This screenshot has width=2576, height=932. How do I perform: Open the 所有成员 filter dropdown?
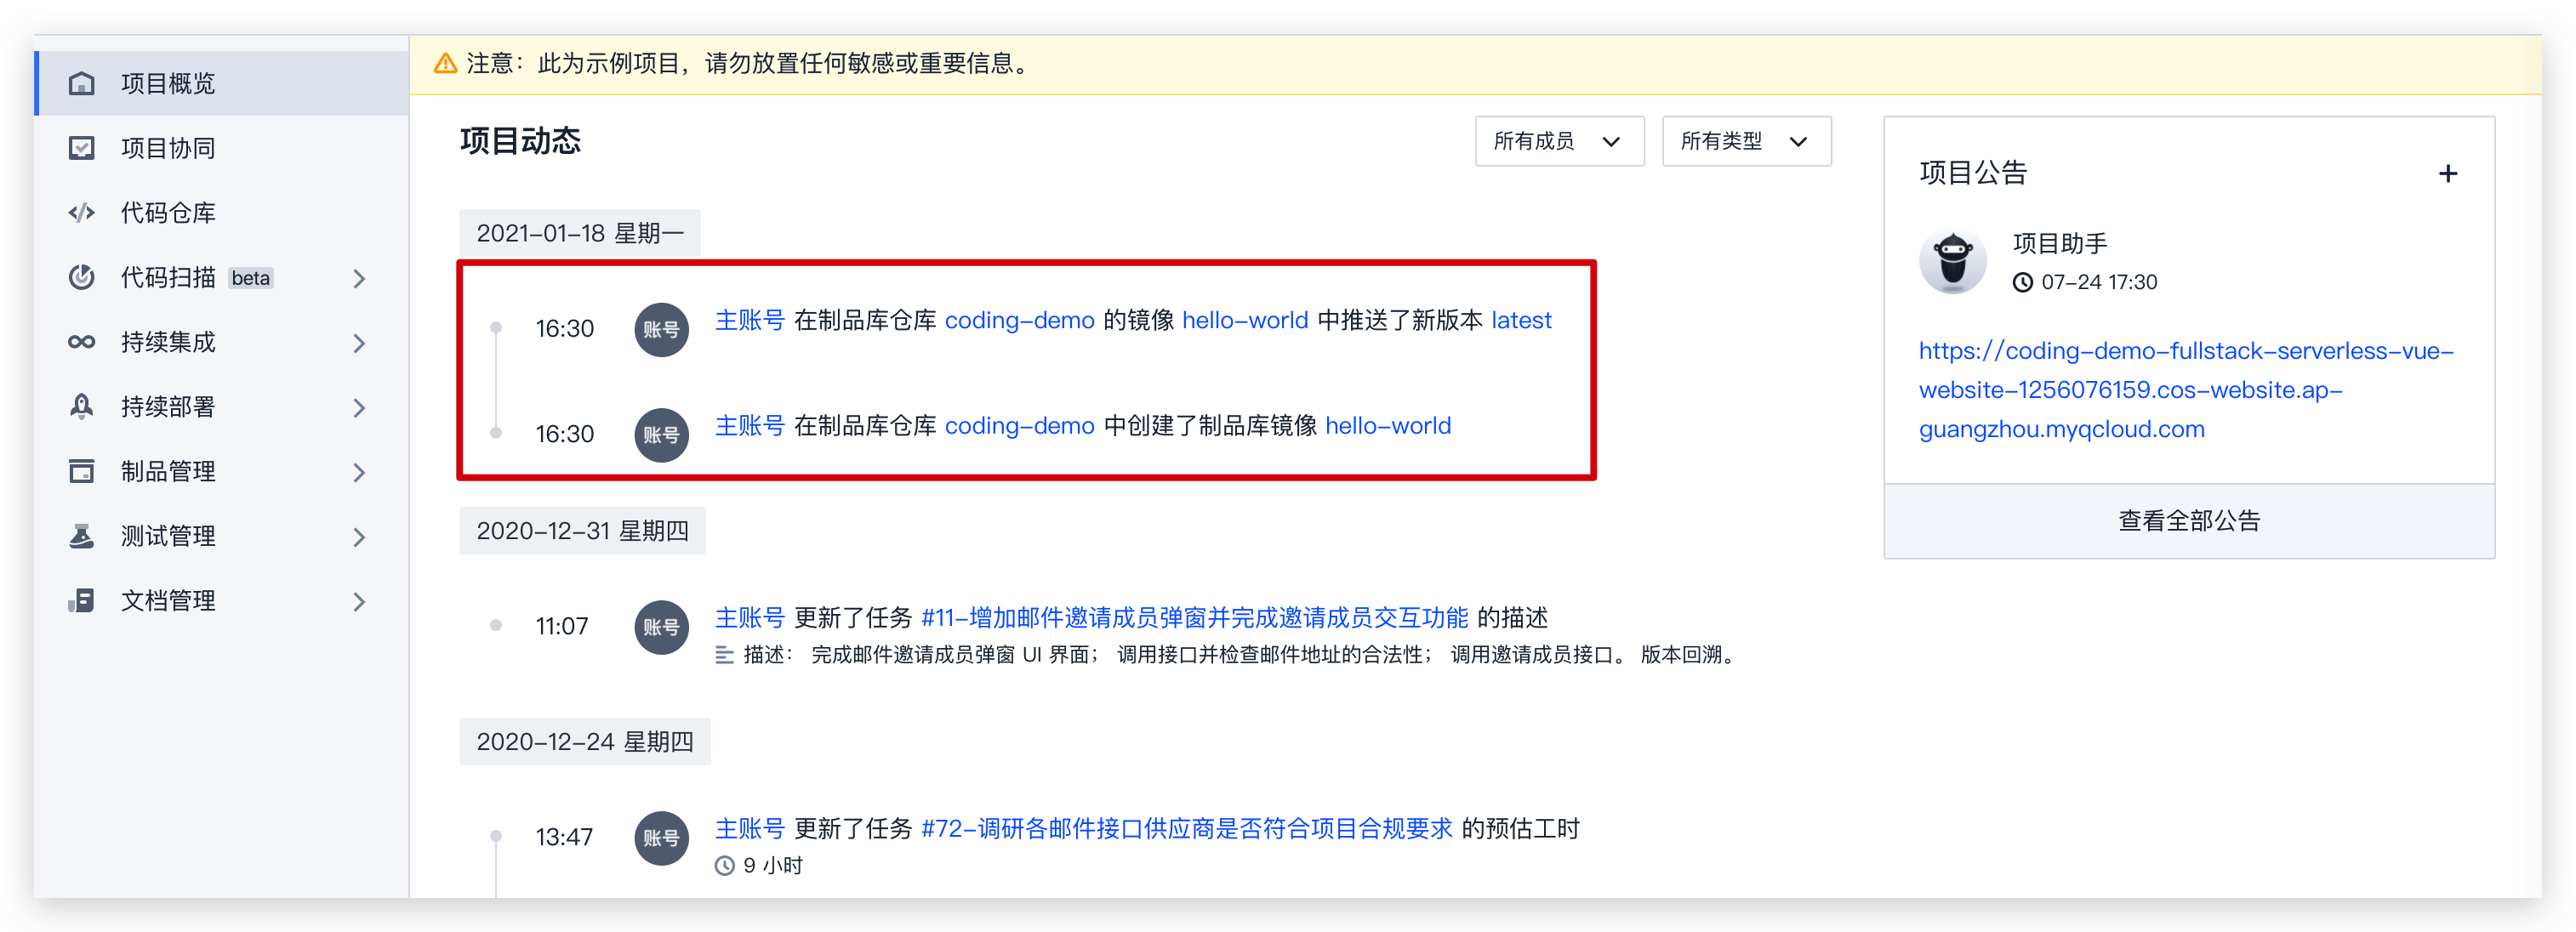(x=1559, y=141)
